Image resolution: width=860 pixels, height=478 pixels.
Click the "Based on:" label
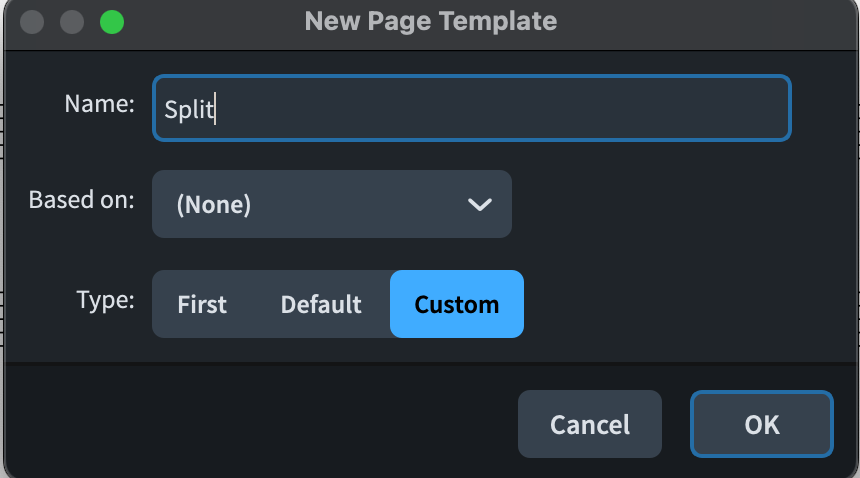point(81,199)
